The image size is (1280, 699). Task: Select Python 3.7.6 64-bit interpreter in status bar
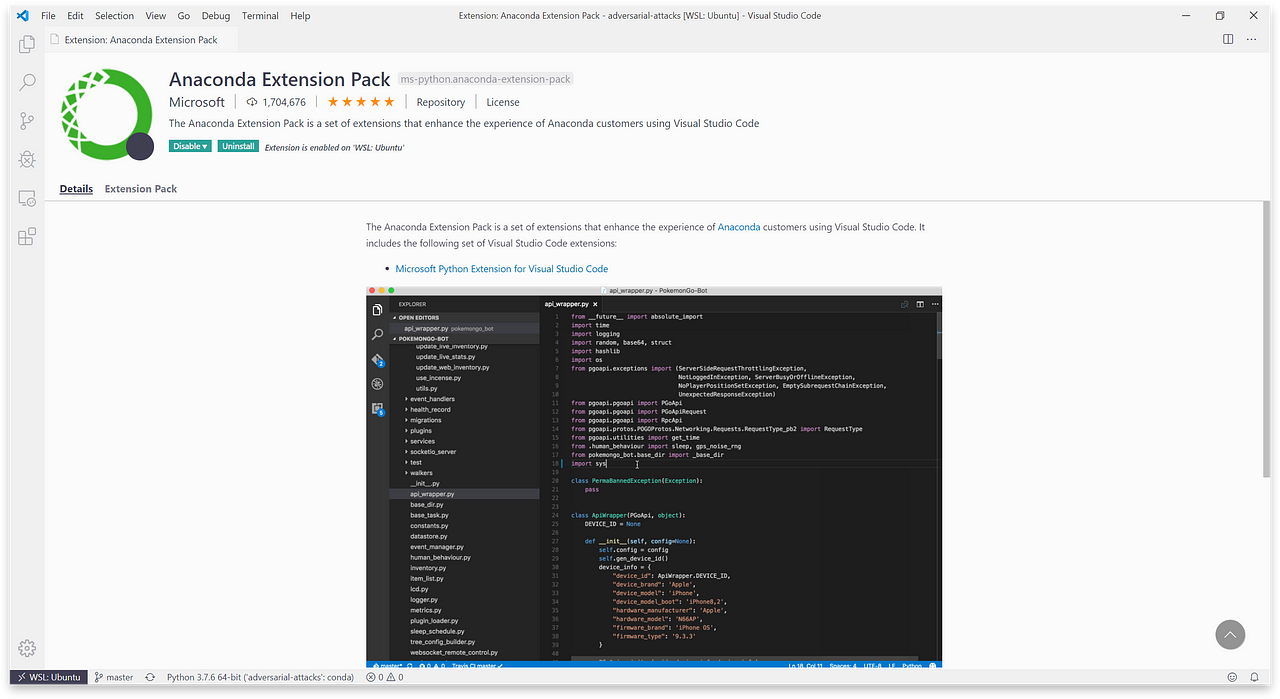[260, 677]
